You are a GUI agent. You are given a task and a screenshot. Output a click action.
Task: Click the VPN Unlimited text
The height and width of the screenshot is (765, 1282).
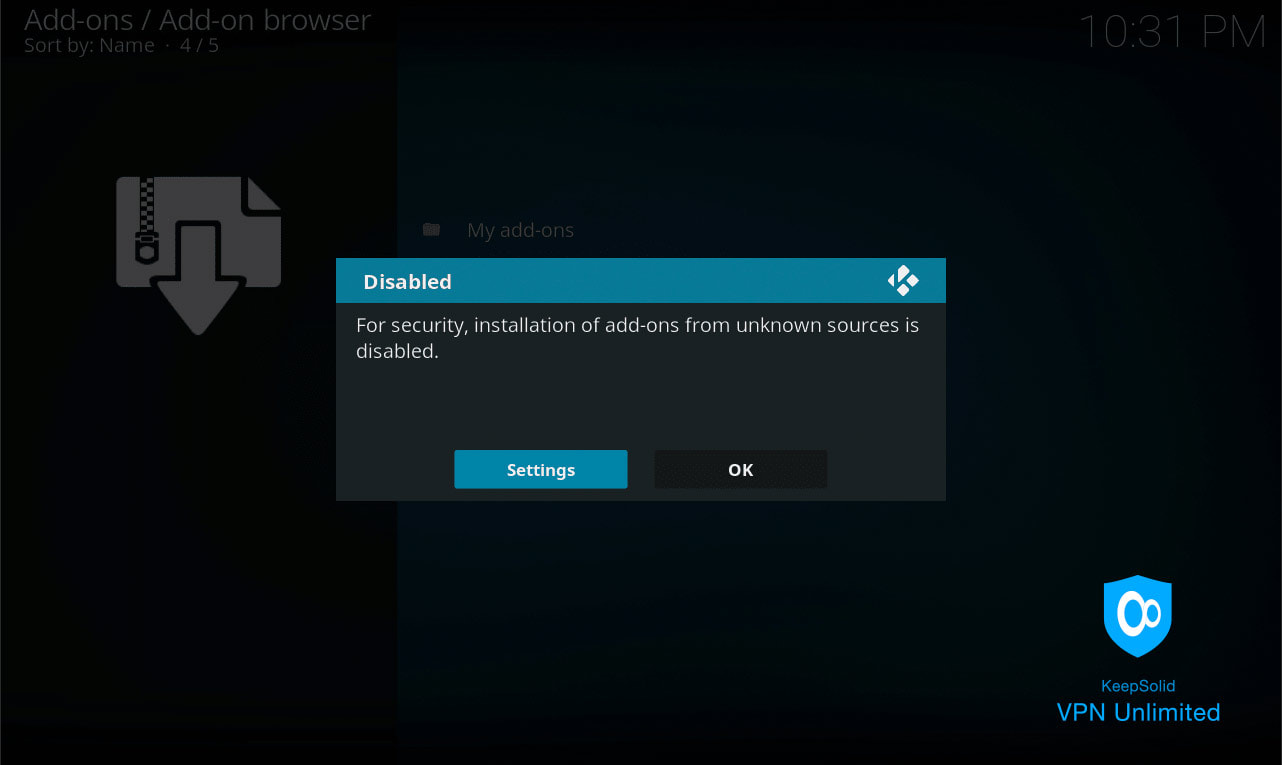click(1138, 712)
